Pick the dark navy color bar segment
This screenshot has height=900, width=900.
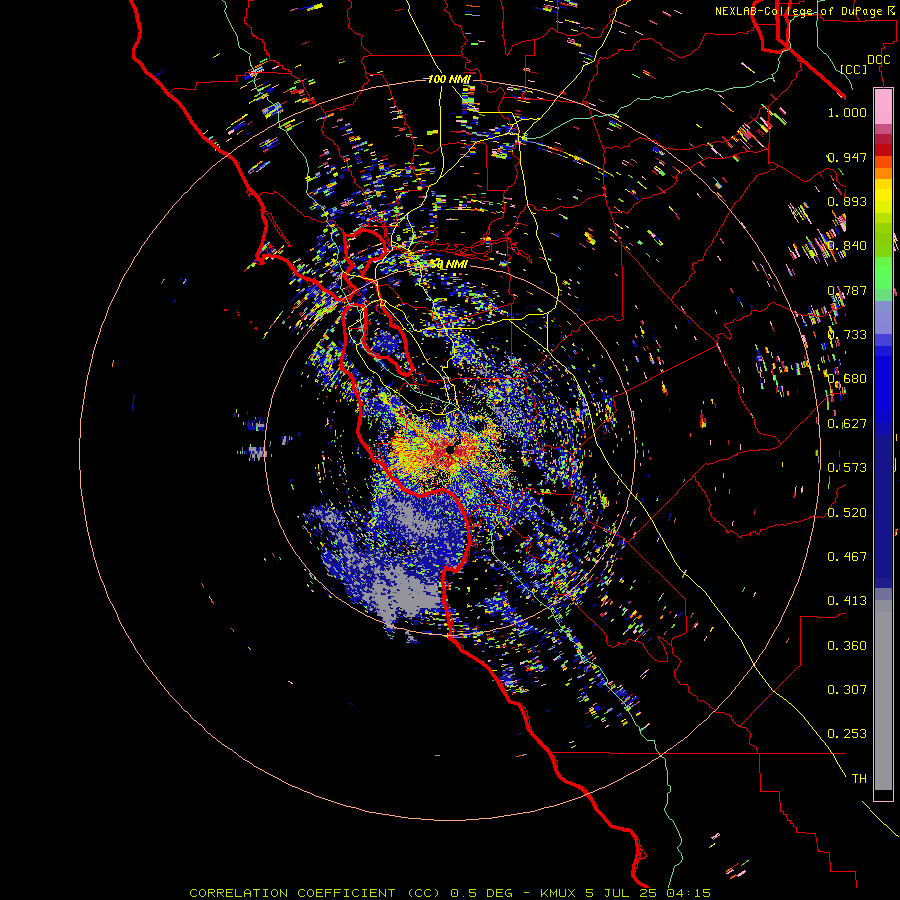883,505
